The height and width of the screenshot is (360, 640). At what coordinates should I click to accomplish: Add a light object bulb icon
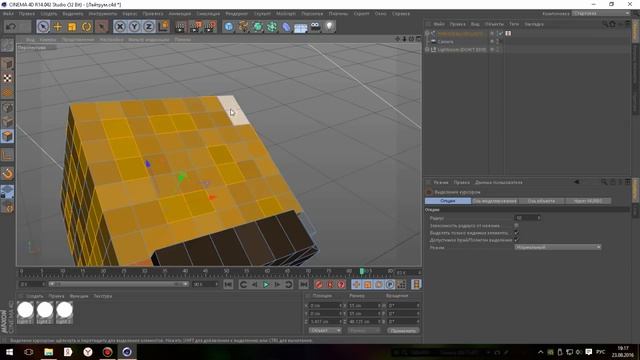coord(329,27)
